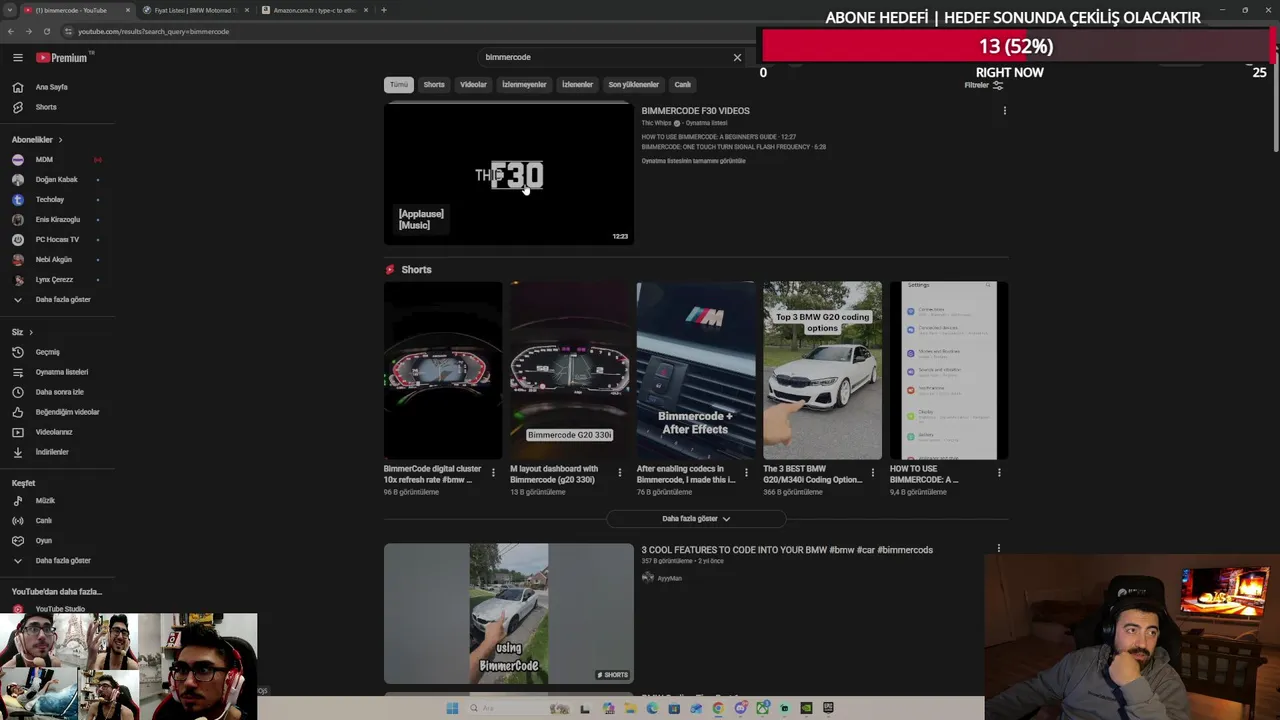Switch to the Fiyat Listesi BMW Motorrad tab
Viewport: 1280px width, 720px height.
coord(196,10)
